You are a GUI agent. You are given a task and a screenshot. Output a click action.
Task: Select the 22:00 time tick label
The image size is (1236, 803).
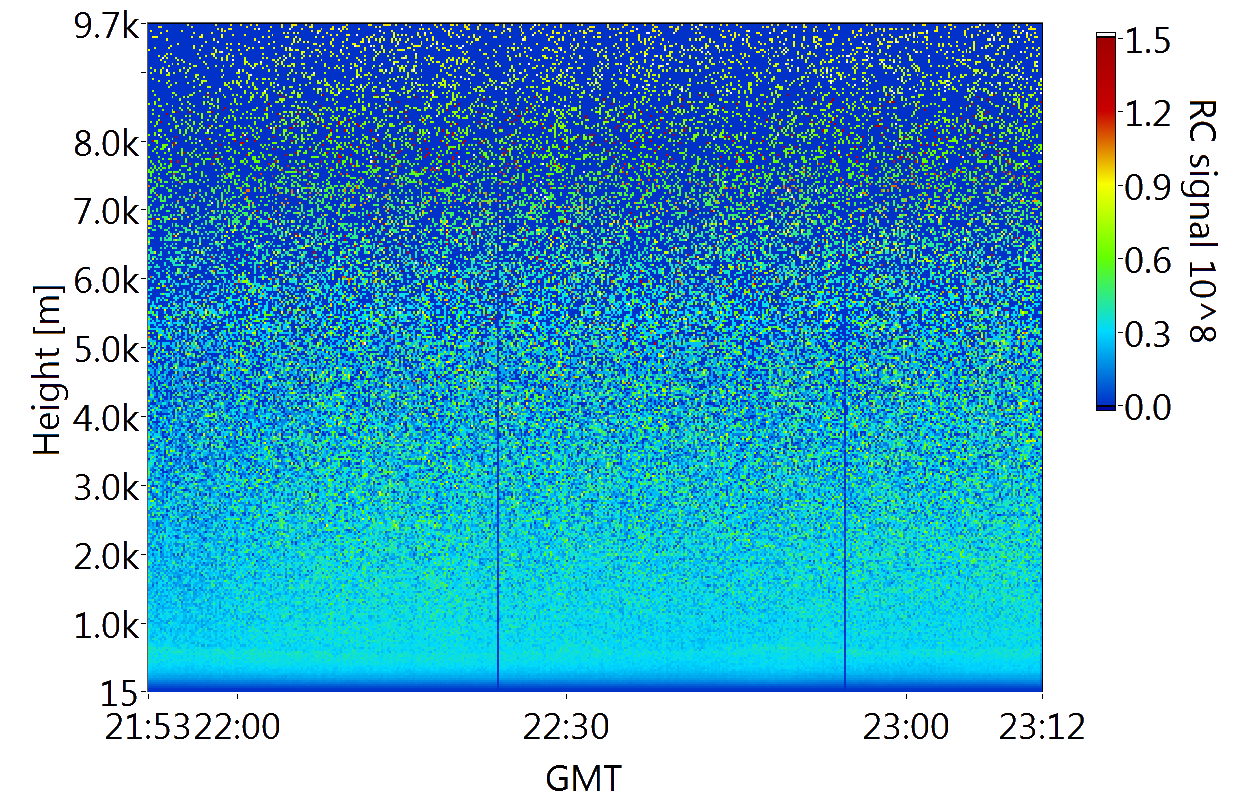pos(238,728)
